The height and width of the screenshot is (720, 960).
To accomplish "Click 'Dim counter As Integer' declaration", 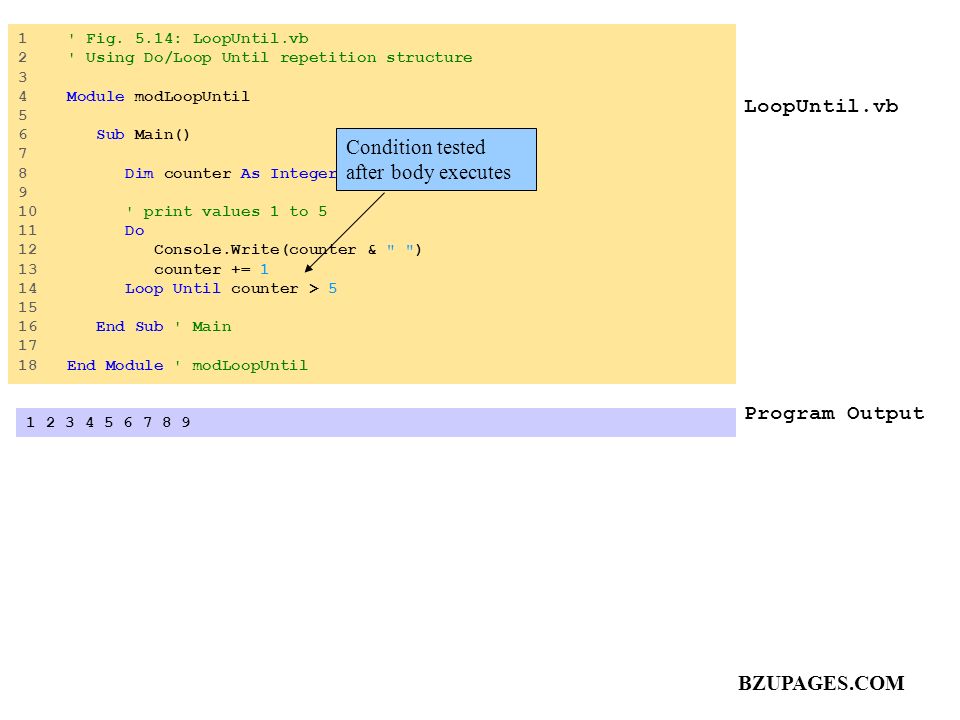I will point(230,174).
